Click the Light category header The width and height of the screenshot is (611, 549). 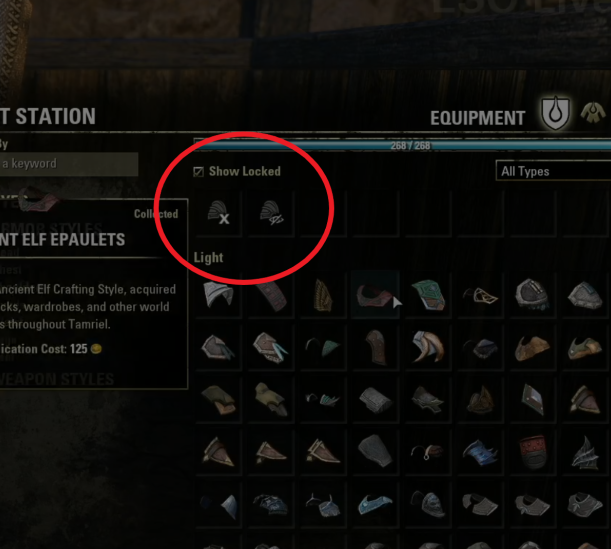point(208,258)
